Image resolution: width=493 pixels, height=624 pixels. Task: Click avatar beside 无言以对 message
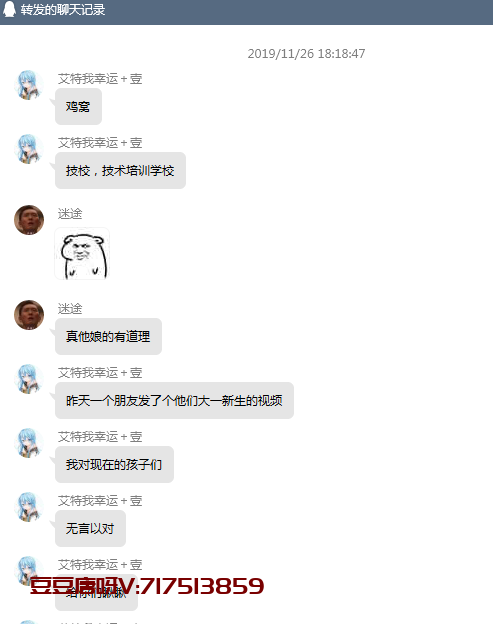[29, 507]
